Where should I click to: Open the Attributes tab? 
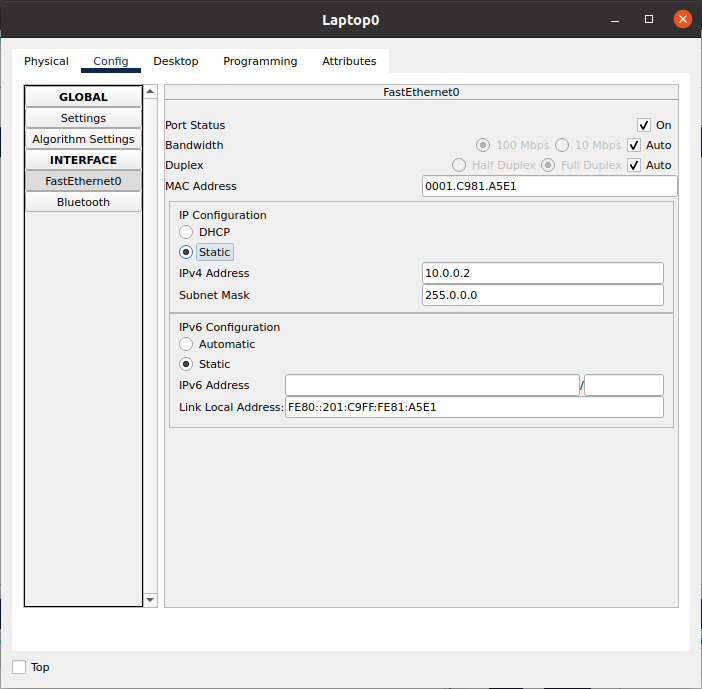[349, 61]
